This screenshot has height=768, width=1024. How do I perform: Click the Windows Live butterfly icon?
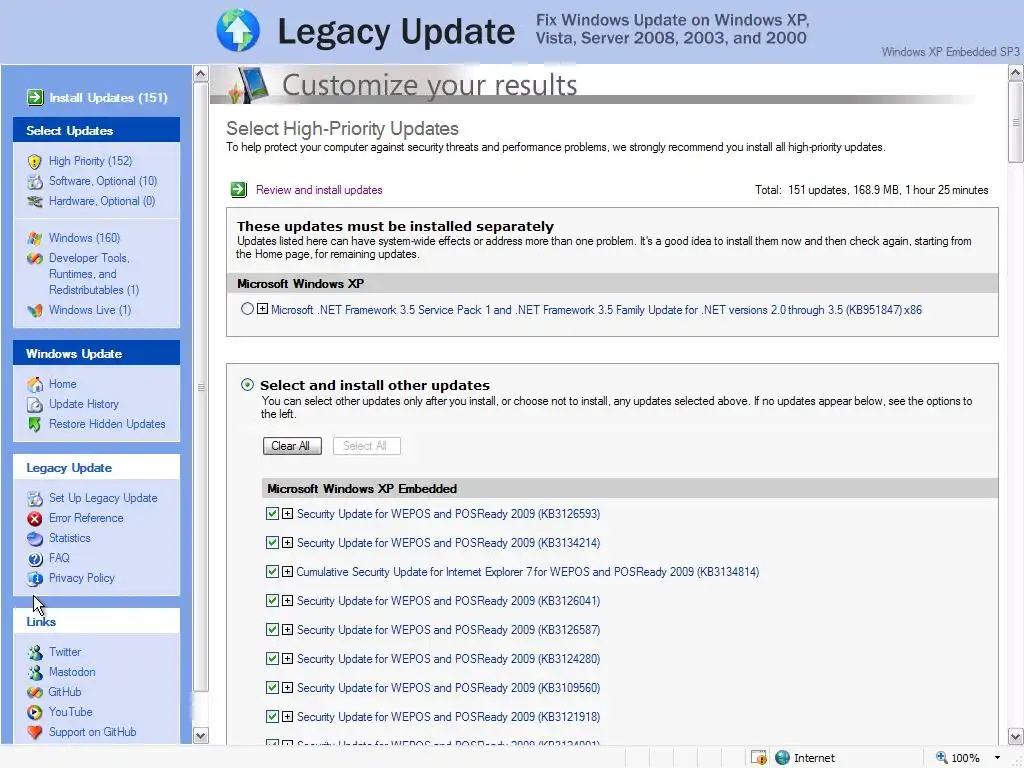pos(35,310)
